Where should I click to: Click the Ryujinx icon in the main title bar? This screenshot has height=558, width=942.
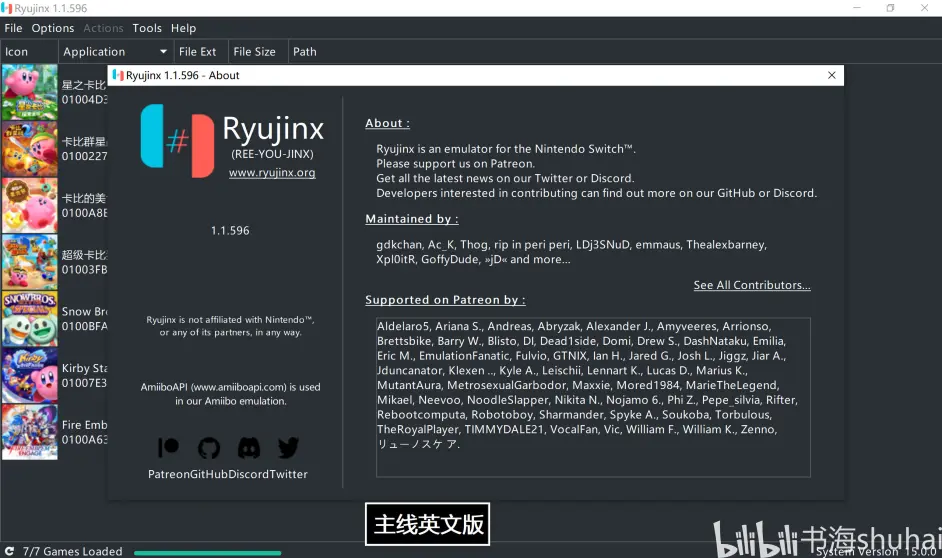[7, 8]
